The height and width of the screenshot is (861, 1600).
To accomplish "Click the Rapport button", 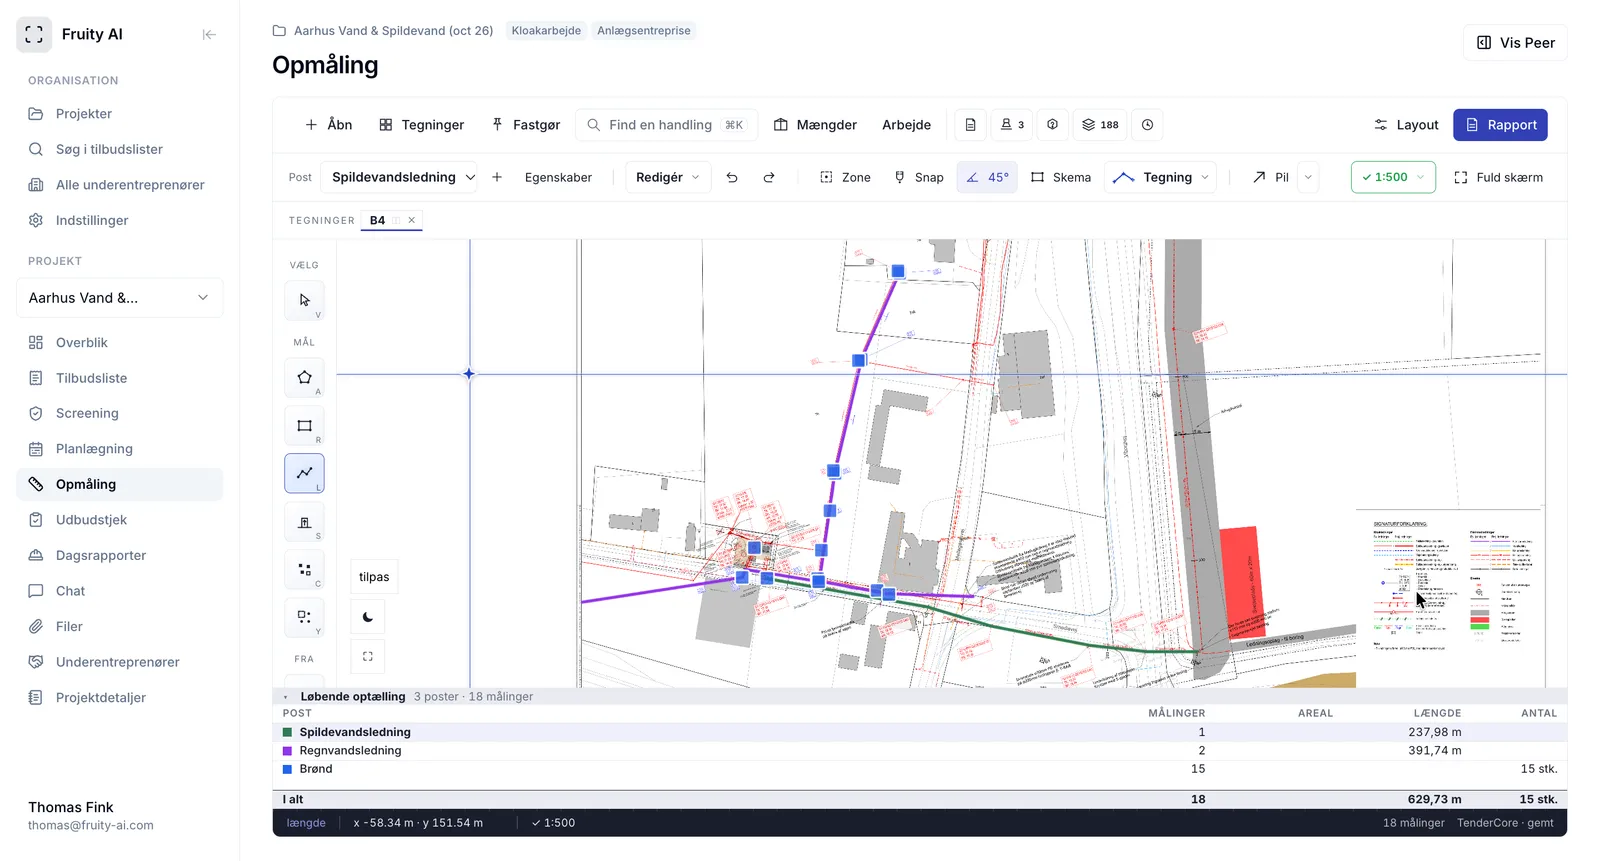I will [1500, 125].
